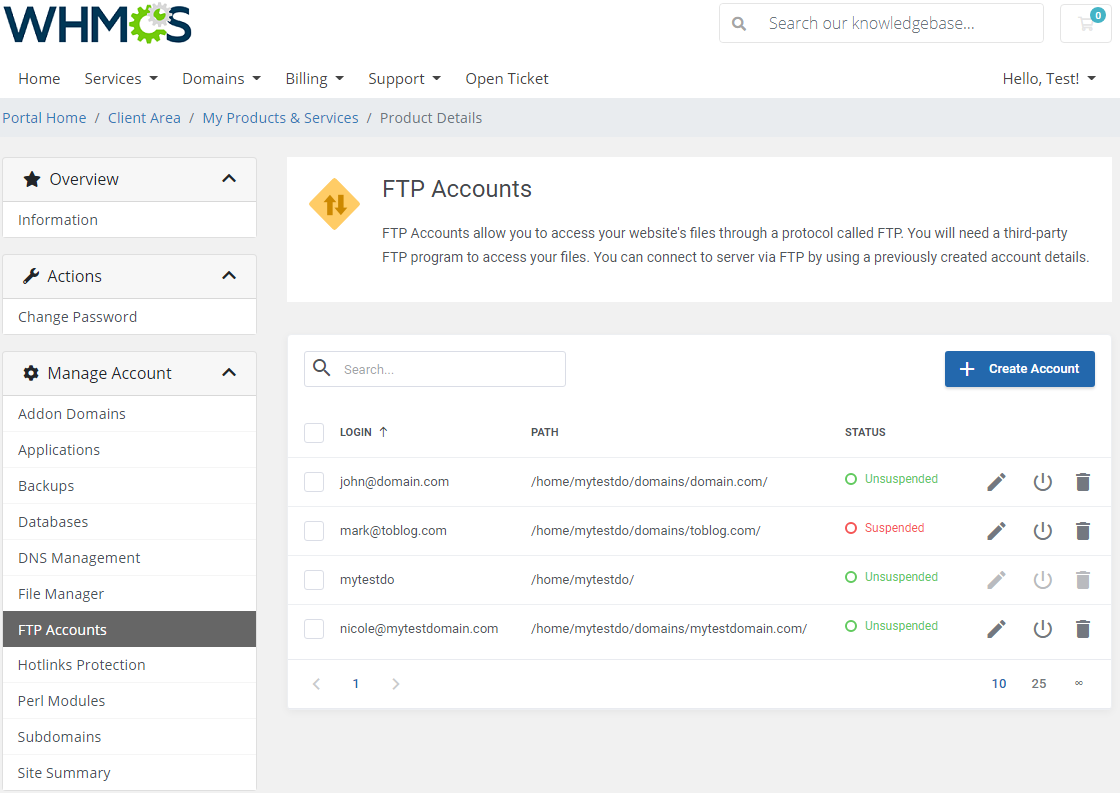
Task: Open the Support dropdown menu
Action: (x=404, y=79)
